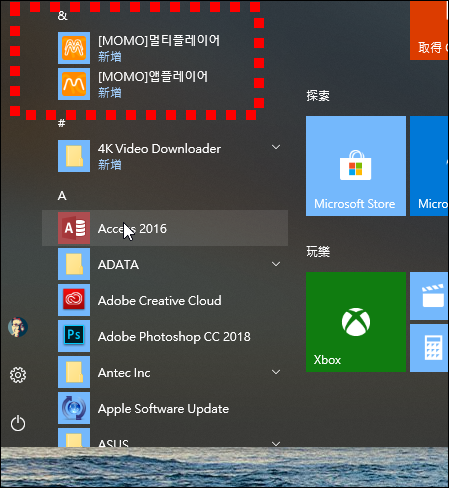The image size is (449, 488).
Task: Click the & section header
Action: click(x=62, y=15)
